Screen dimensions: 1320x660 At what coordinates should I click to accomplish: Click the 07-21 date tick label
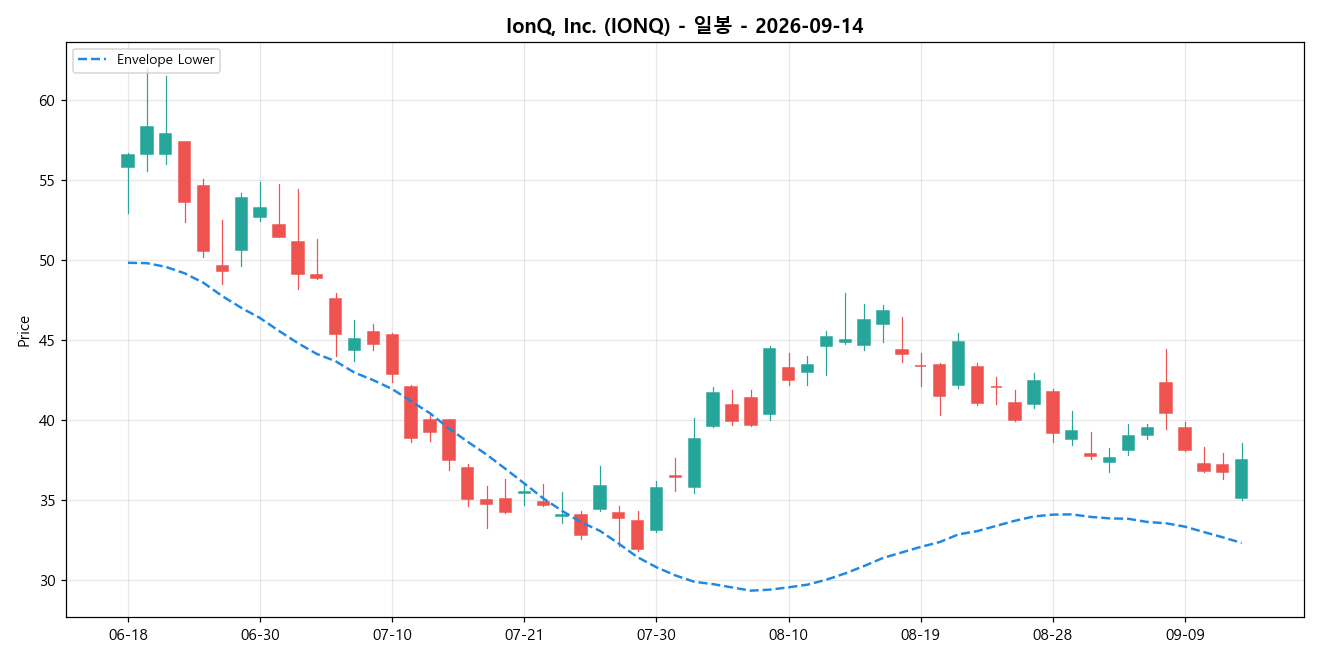click(524, 635)
